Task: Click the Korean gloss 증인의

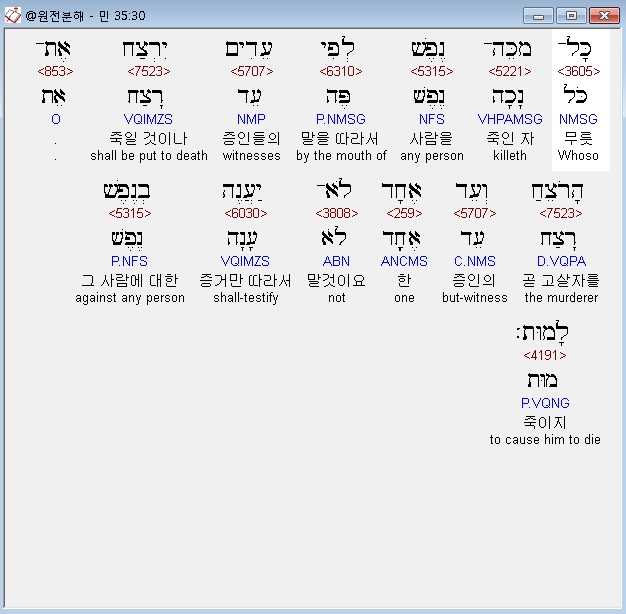Action: (x=474, y=280)
